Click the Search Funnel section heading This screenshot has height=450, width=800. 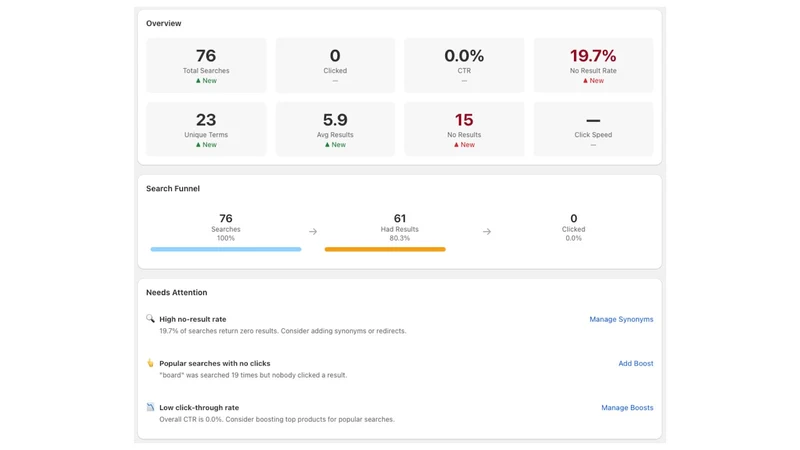[x=173, y=189]
